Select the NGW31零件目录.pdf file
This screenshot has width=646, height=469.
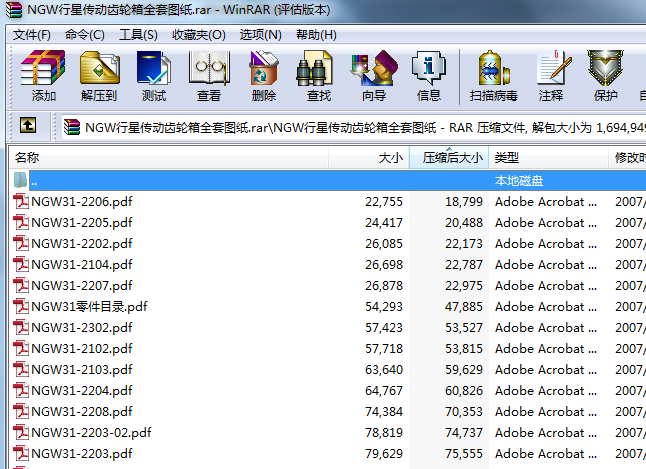89,306
